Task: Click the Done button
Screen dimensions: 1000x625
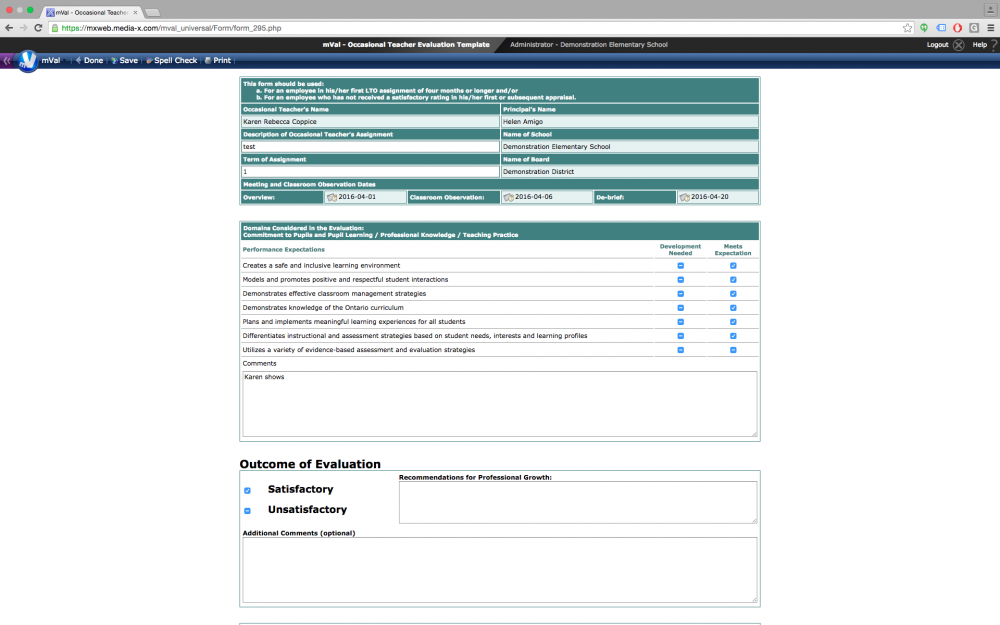Action: click(90, 61)
